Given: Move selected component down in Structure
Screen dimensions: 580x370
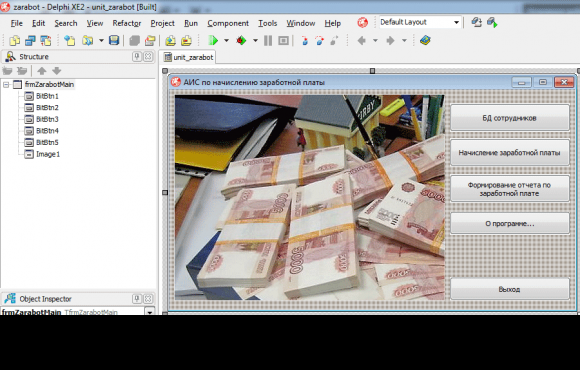Looking at the screenshot, I should pyautogui.click(x=56, y=71).
